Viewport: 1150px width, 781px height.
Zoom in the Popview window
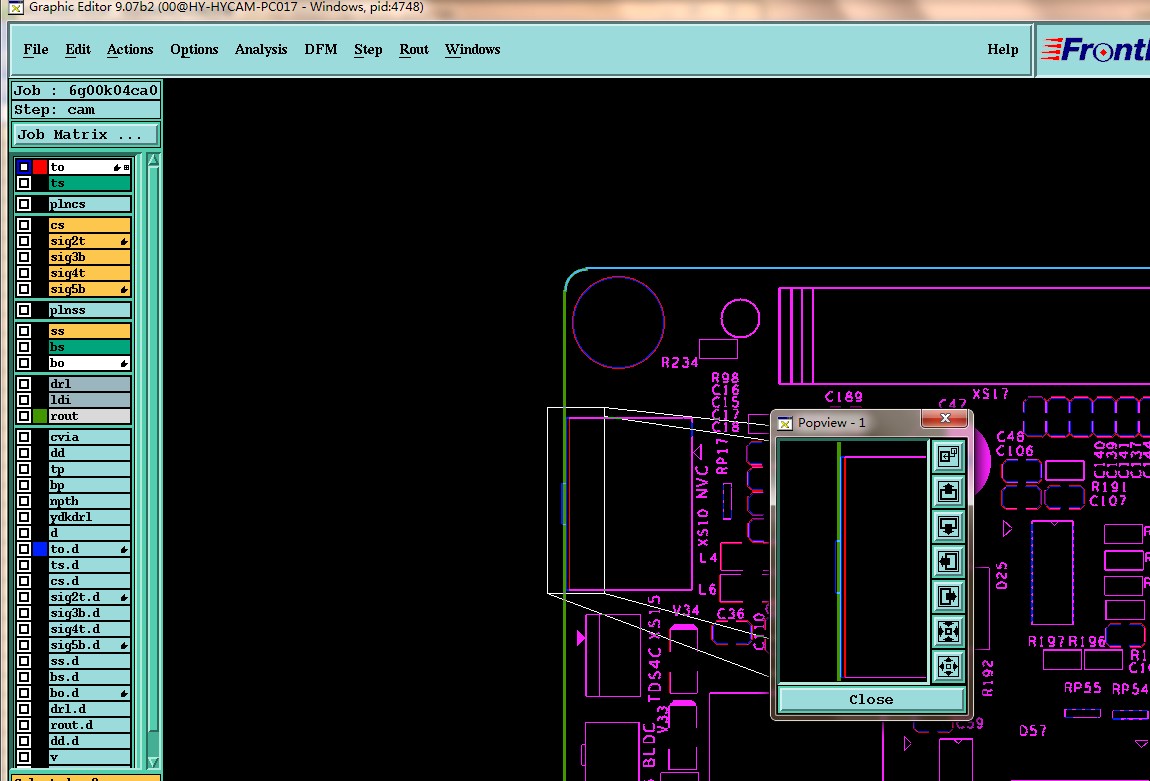click(x=948, y=631)
